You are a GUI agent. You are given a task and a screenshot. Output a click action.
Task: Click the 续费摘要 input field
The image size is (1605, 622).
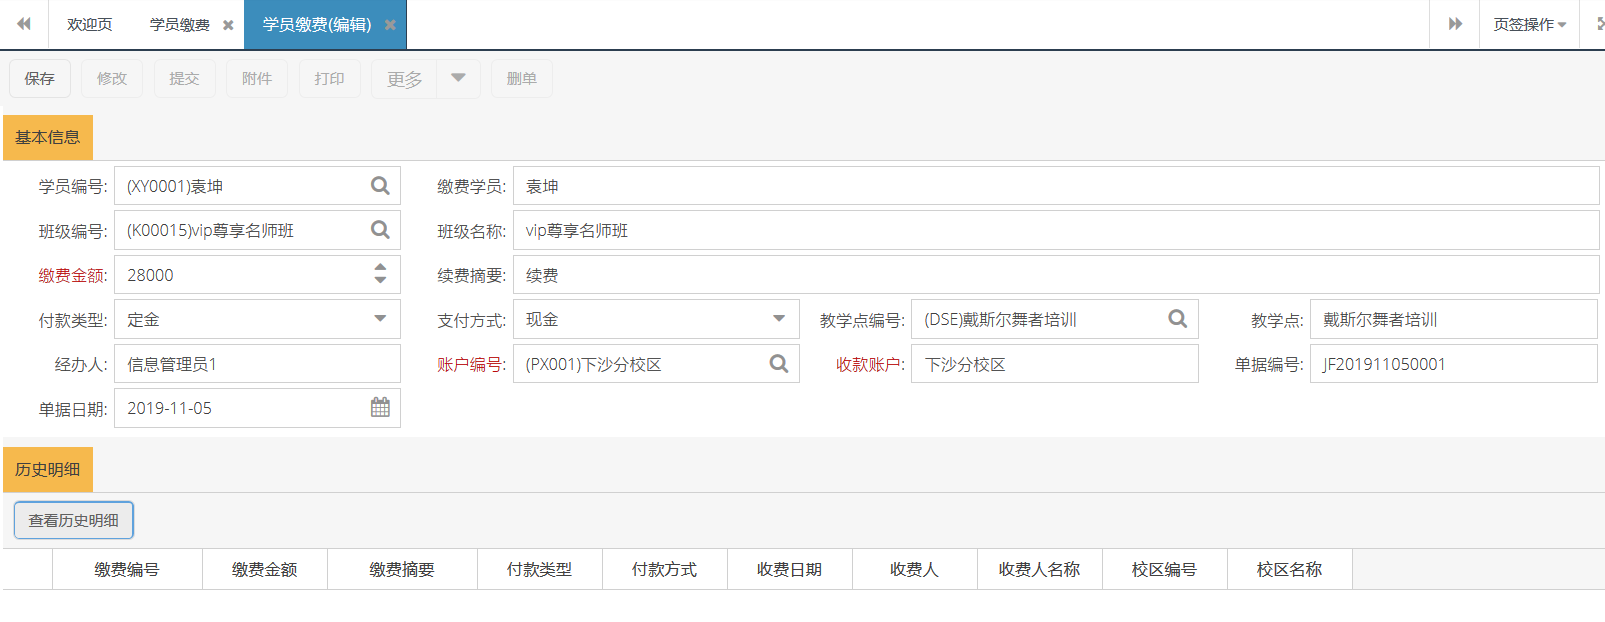pos(1055,275)
